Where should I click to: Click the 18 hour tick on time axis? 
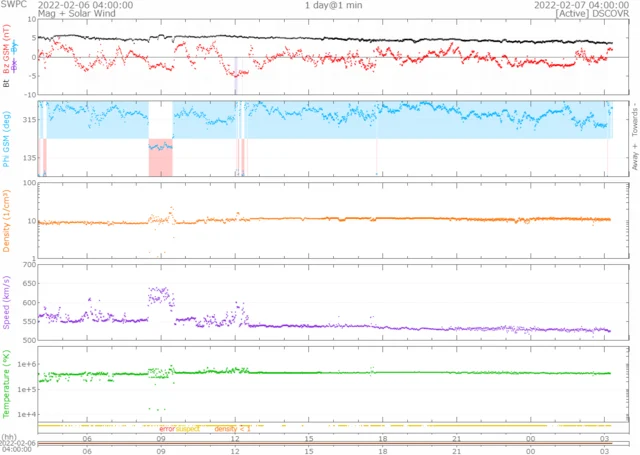383,438
